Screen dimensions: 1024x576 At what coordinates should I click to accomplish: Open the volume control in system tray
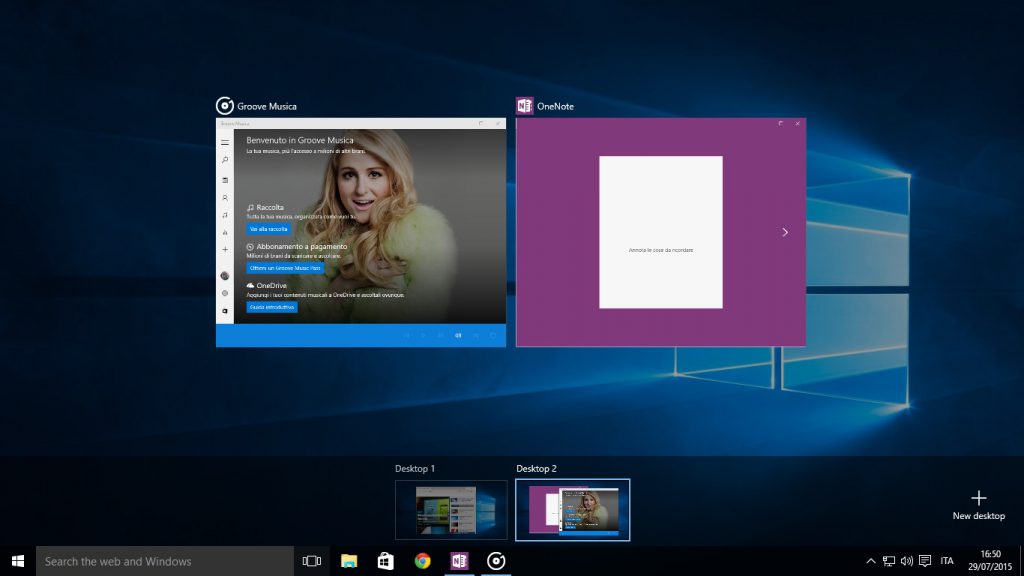tap(906, 561)
